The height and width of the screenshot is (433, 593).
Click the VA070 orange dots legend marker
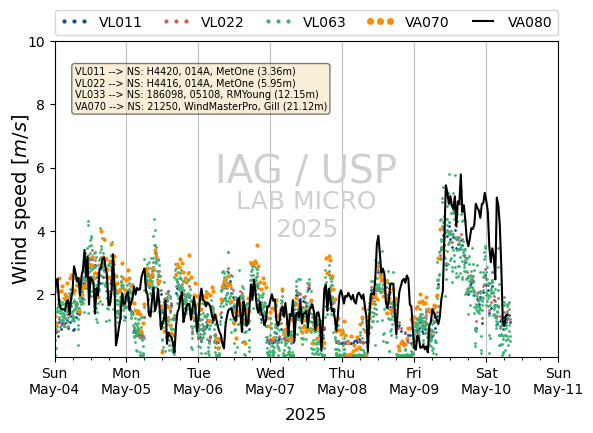[x=380, y=22]
